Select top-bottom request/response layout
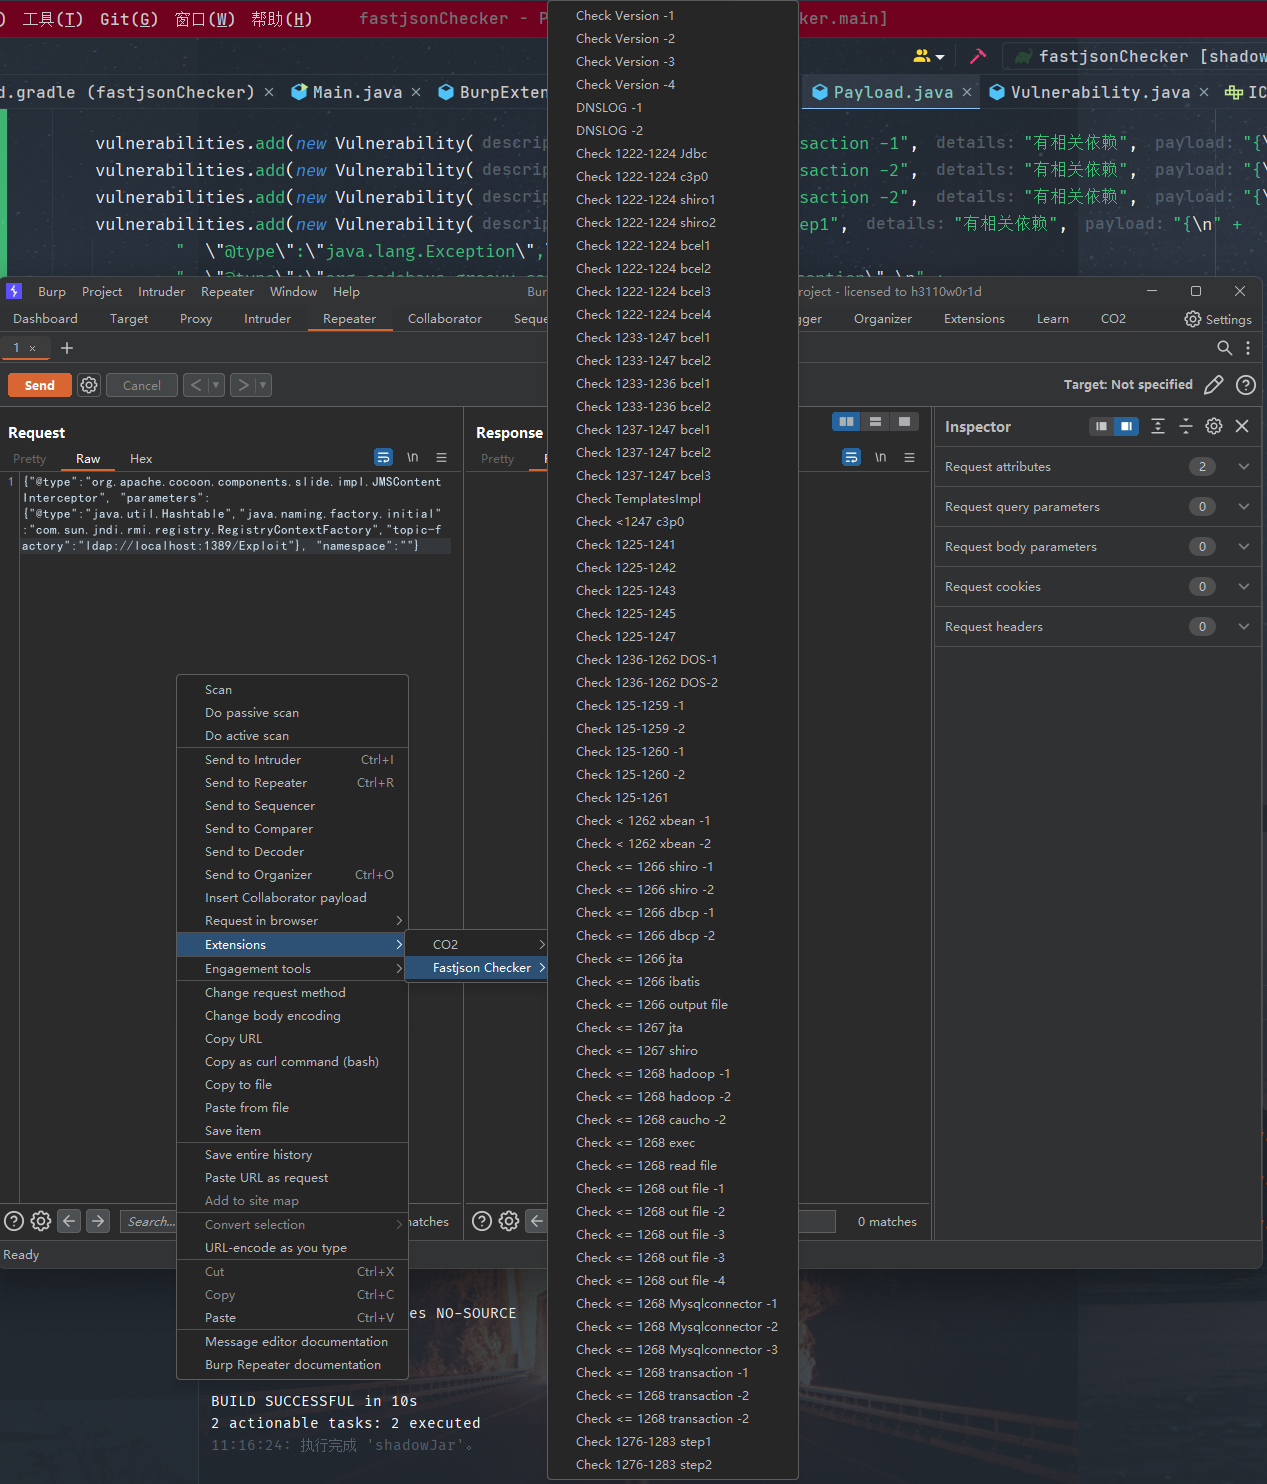Image resolution: width=1267 pixels, height=1484 pixels. coord(875,422)
